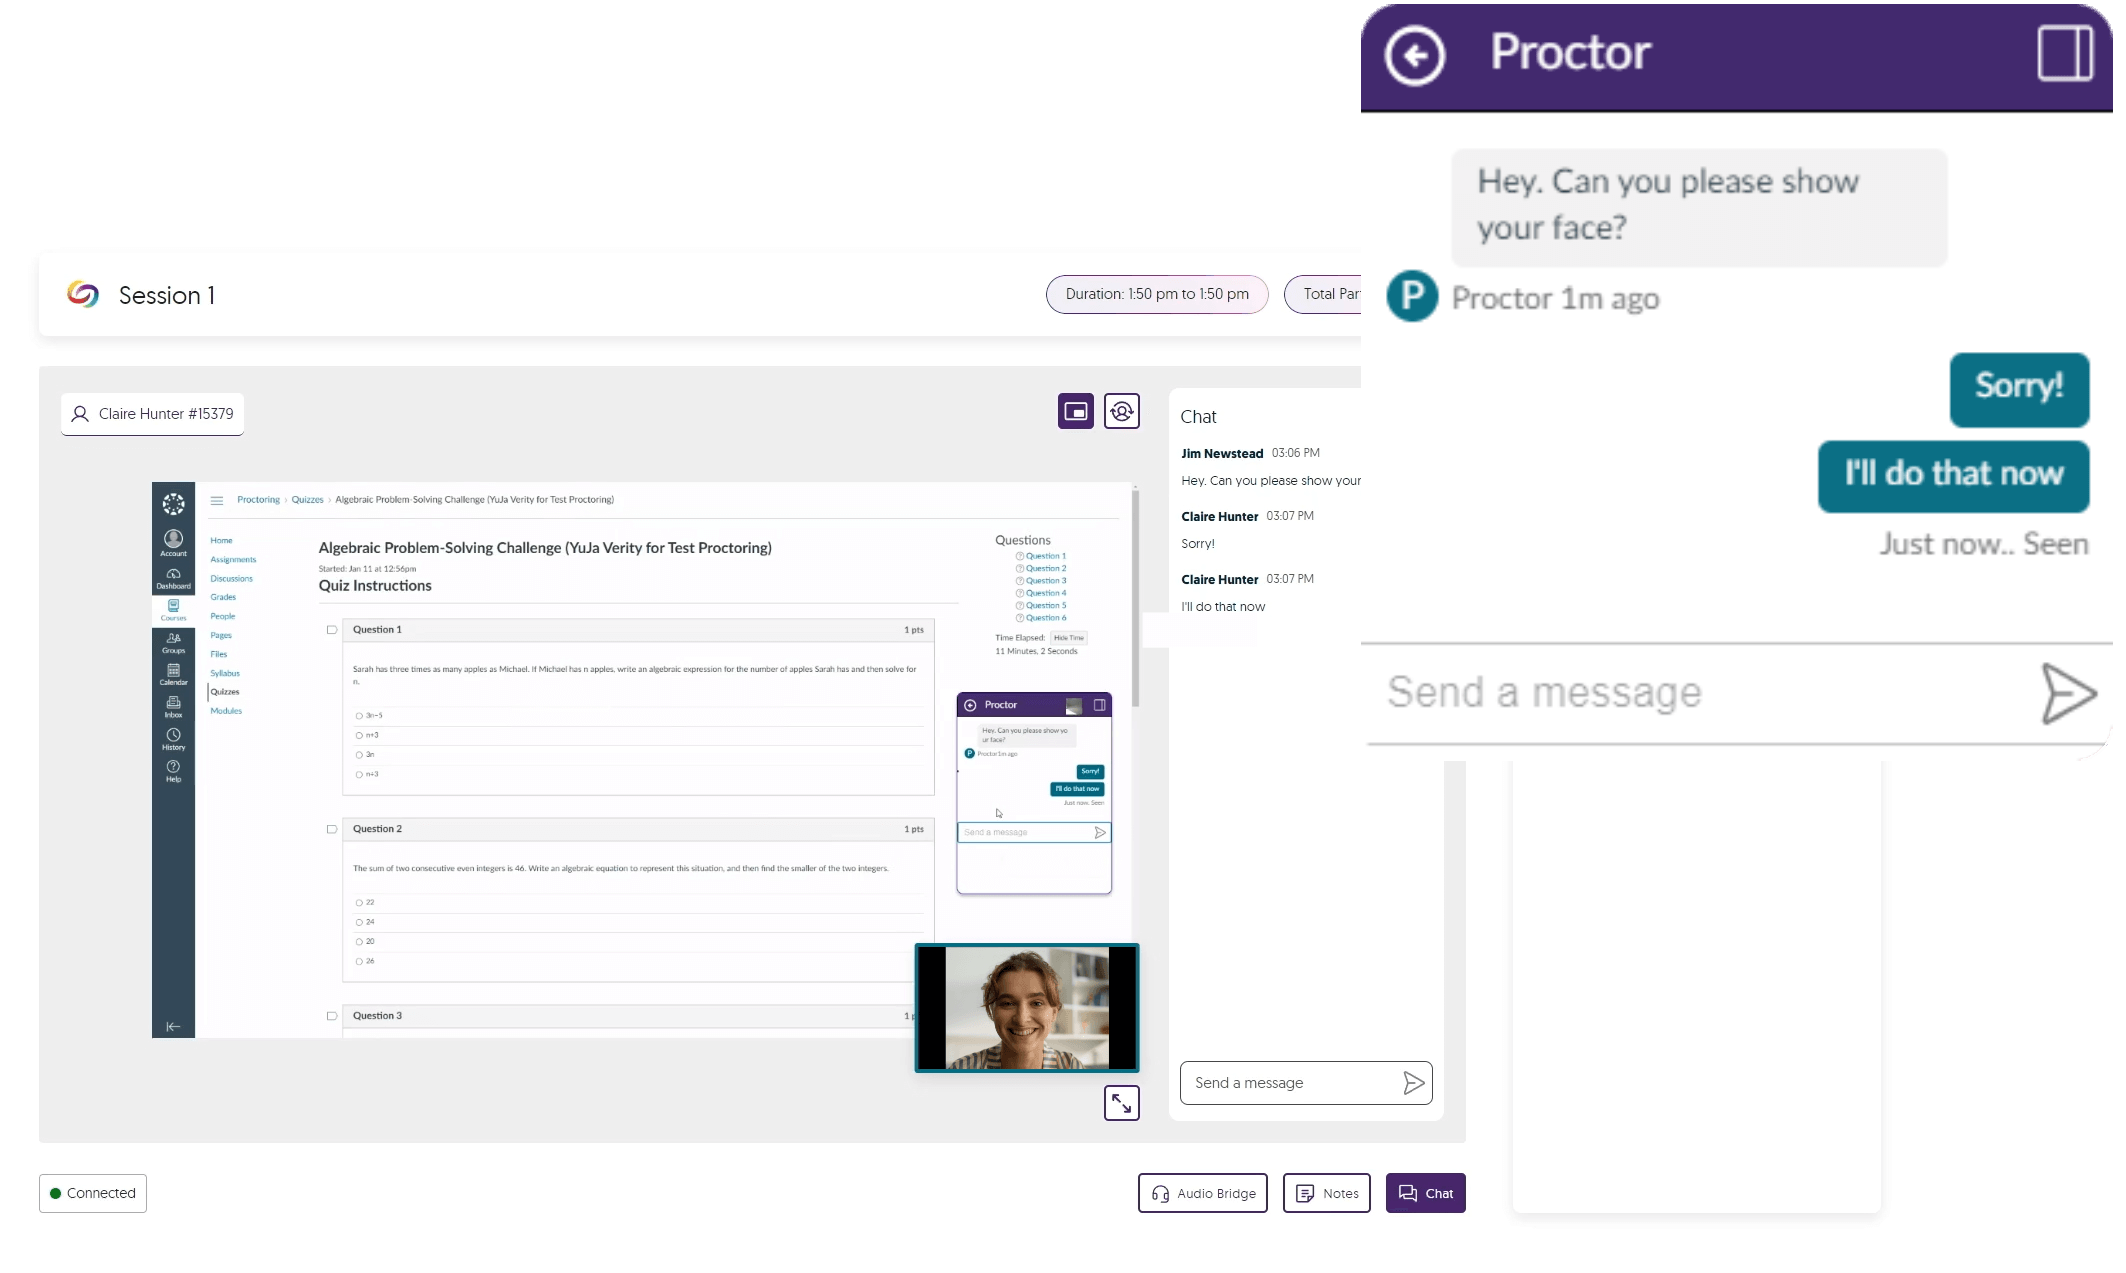Send the message in Chat panel

[x=1413, y=1083]
